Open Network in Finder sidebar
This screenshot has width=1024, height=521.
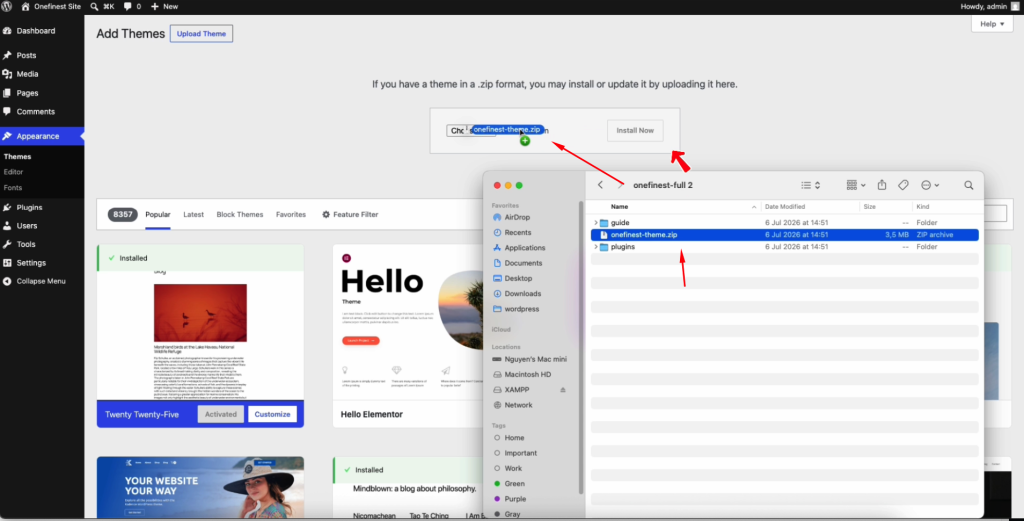click(x=513, y=405)
